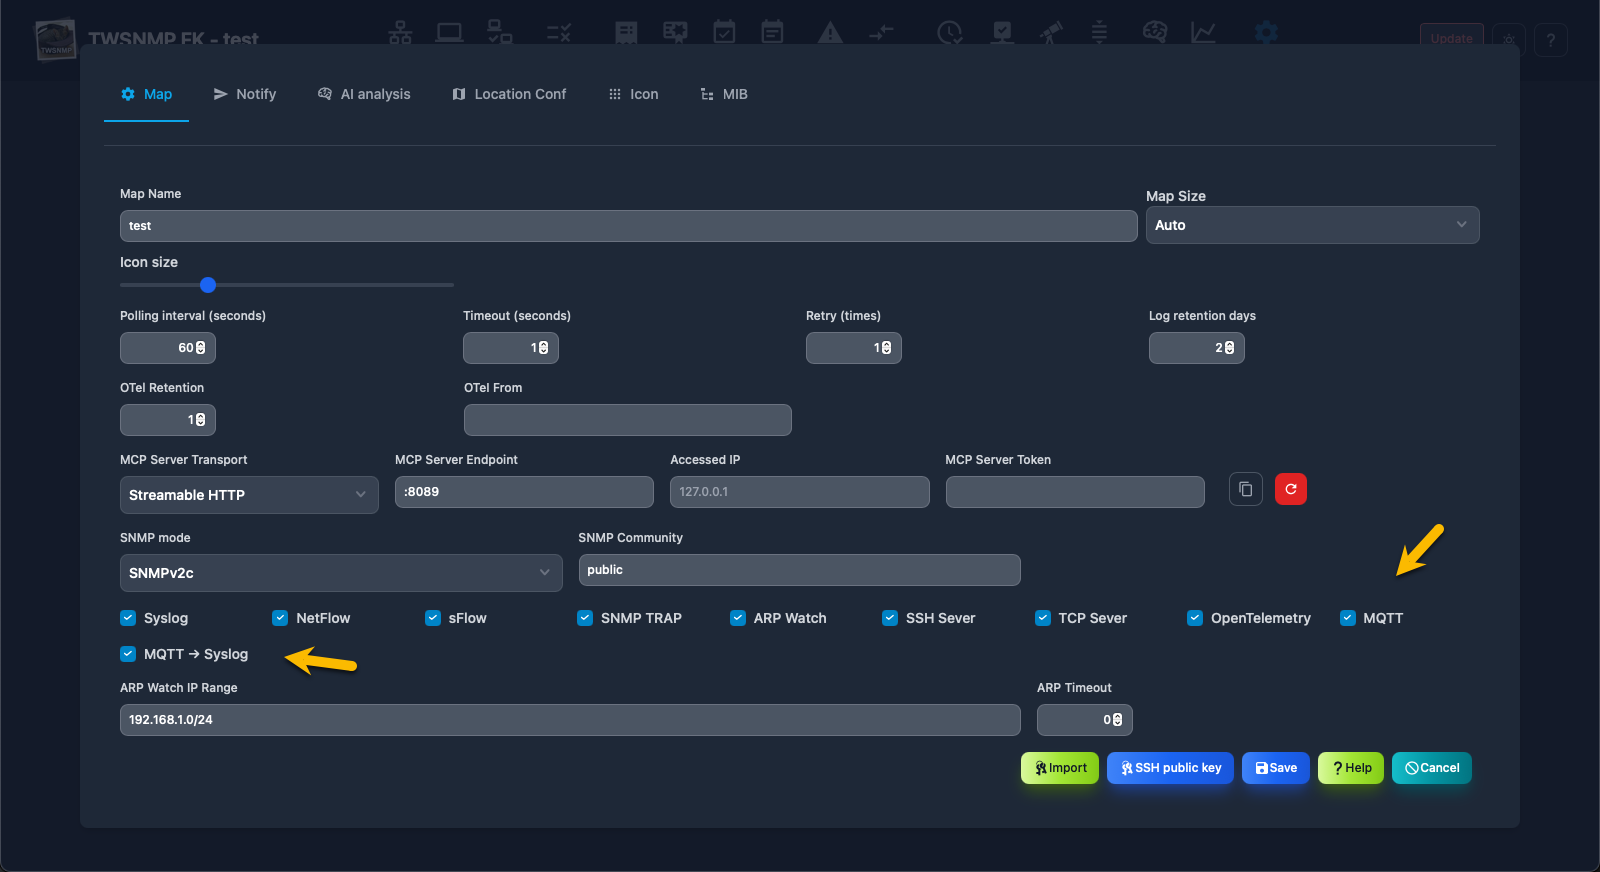The height and width of the screenshot is (872, 1600).
Task: Uncheck the NetFlow option
Action: click(x=280, y=618)
